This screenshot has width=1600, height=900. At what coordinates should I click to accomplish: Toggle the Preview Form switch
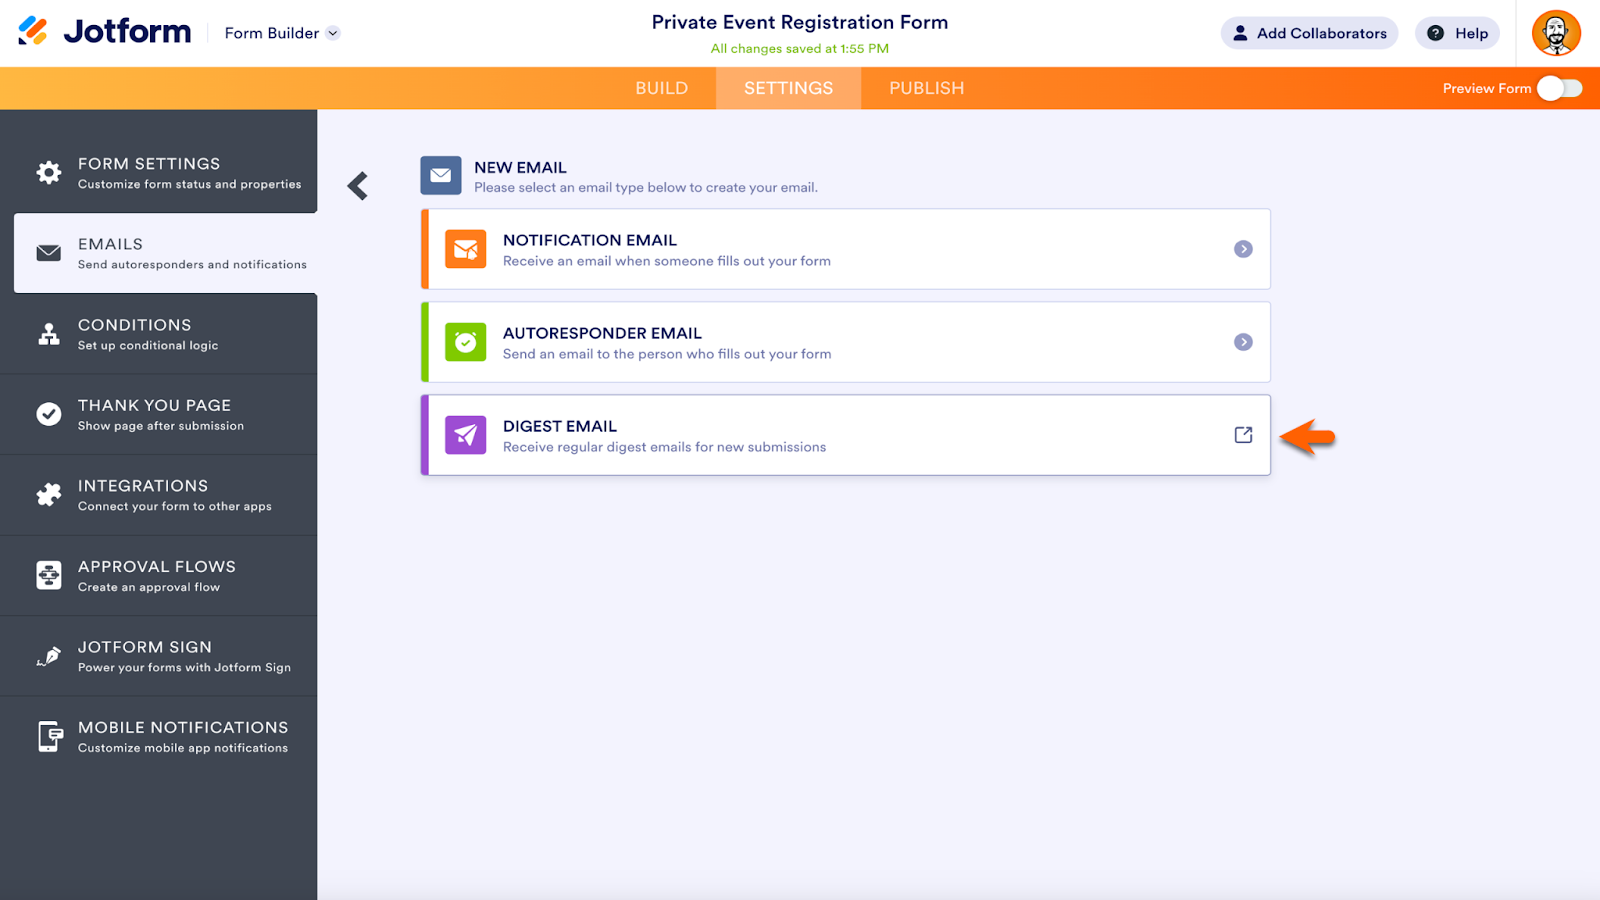tap(1559, 88)
